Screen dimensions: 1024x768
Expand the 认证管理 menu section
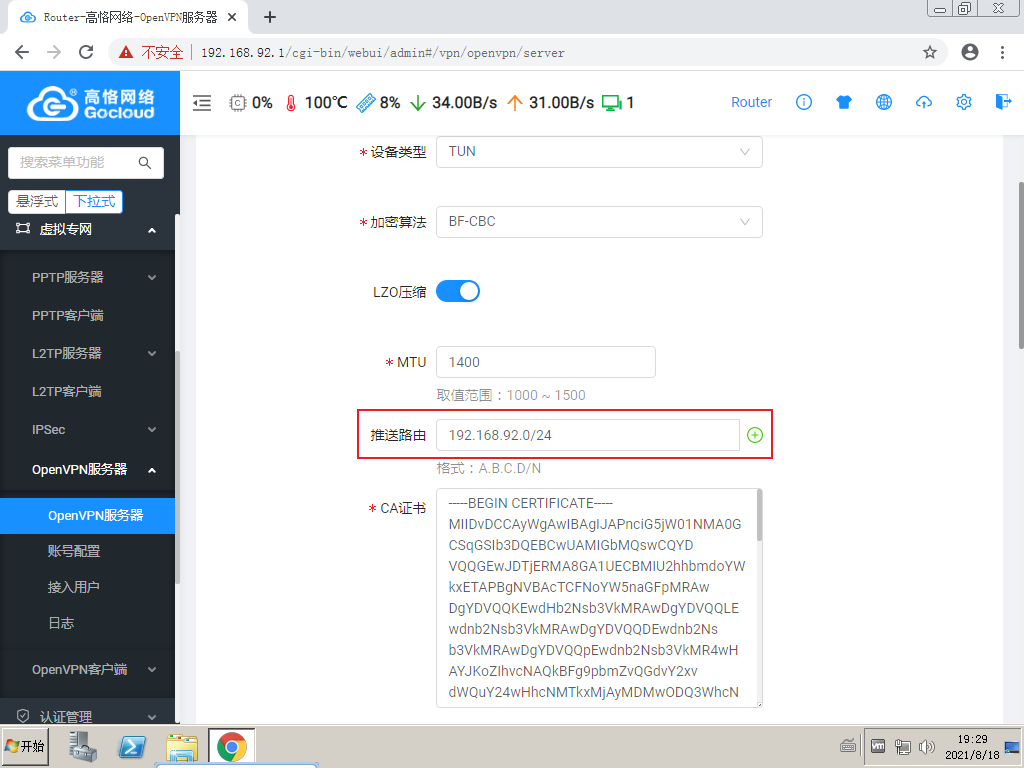pyautogui.click(x=88, y=716)
